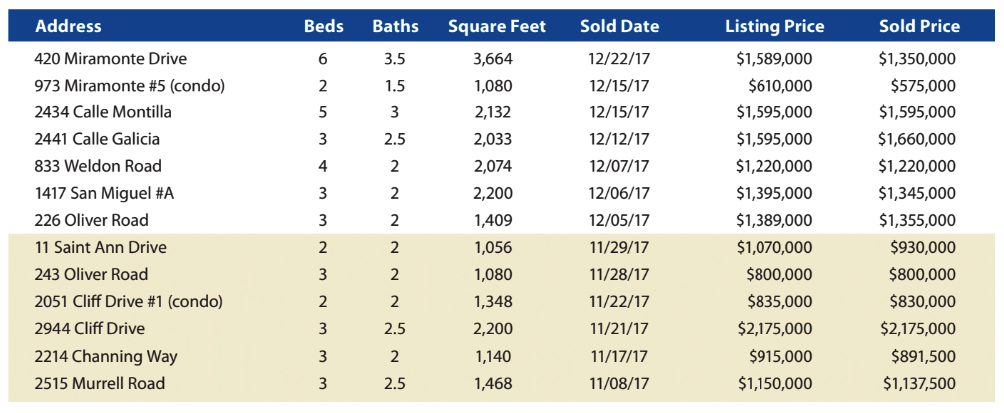
Task: Click the 11/08/17 sold date cell
Action: [x=619, y=383]
